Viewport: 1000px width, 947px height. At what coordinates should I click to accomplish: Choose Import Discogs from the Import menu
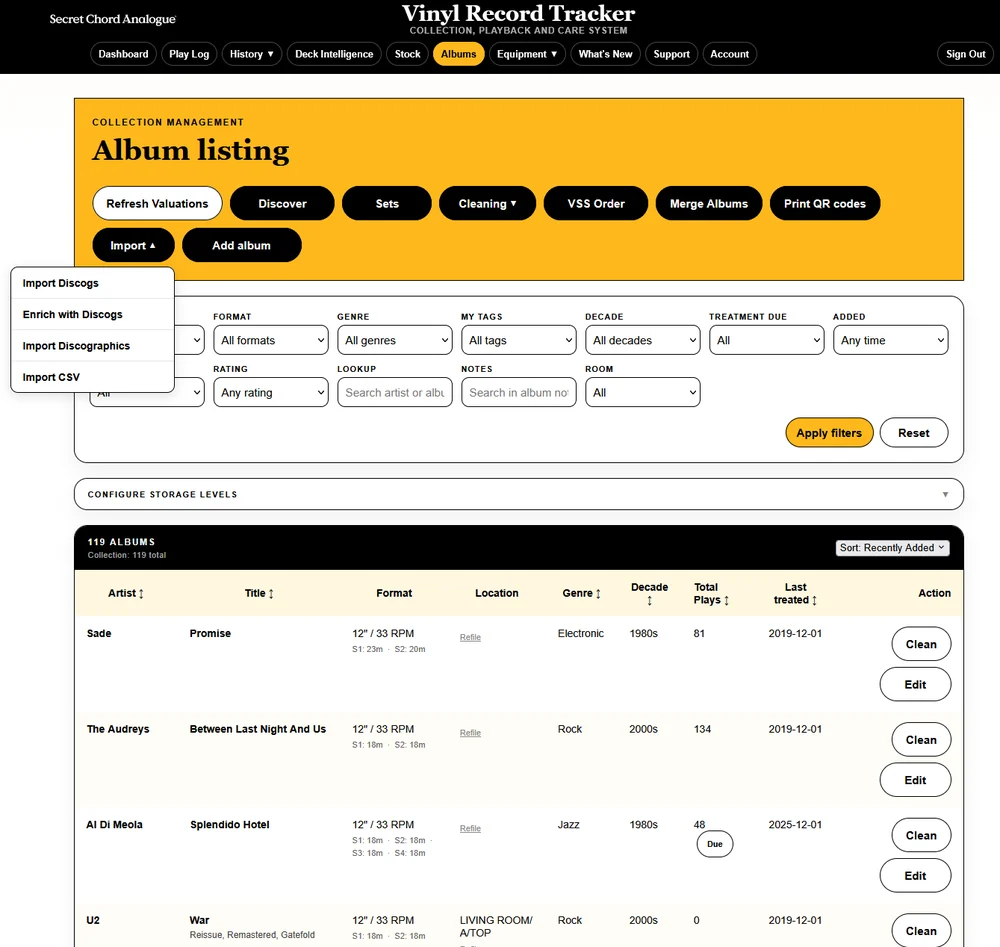tap(92, 283)
